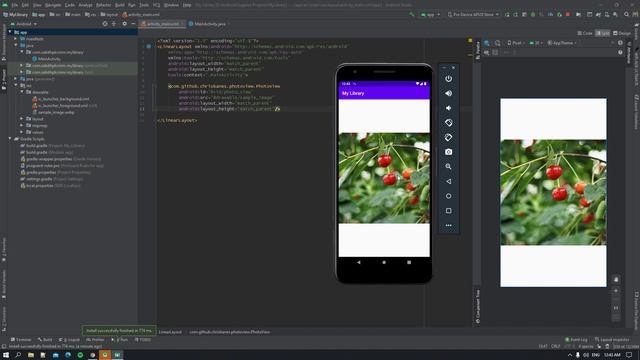Open search everywhere magnifier in top toolbar
Screen dimensions: 640x360
[626, 15]
